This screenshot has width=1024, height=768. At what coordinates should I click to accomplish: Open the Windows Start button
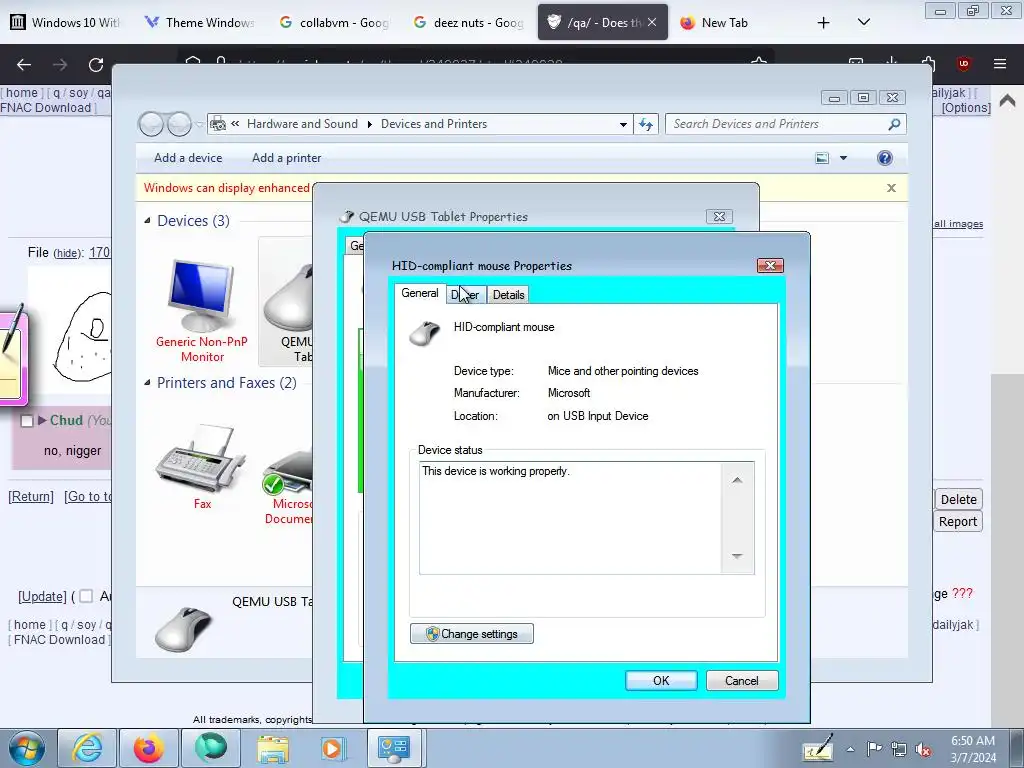point(26,748)
